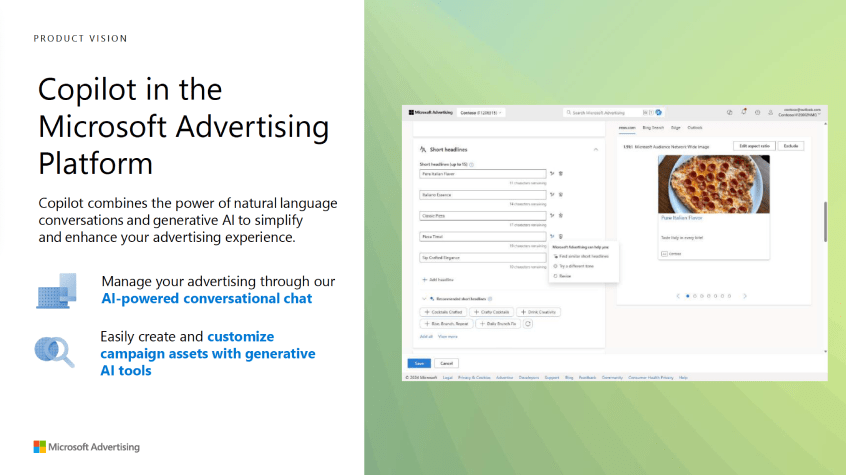Image resolution: width=846 pixels, height=475 pixels.
Task: Click the Copilot icon beside the first headline
Action: [552, 174]
